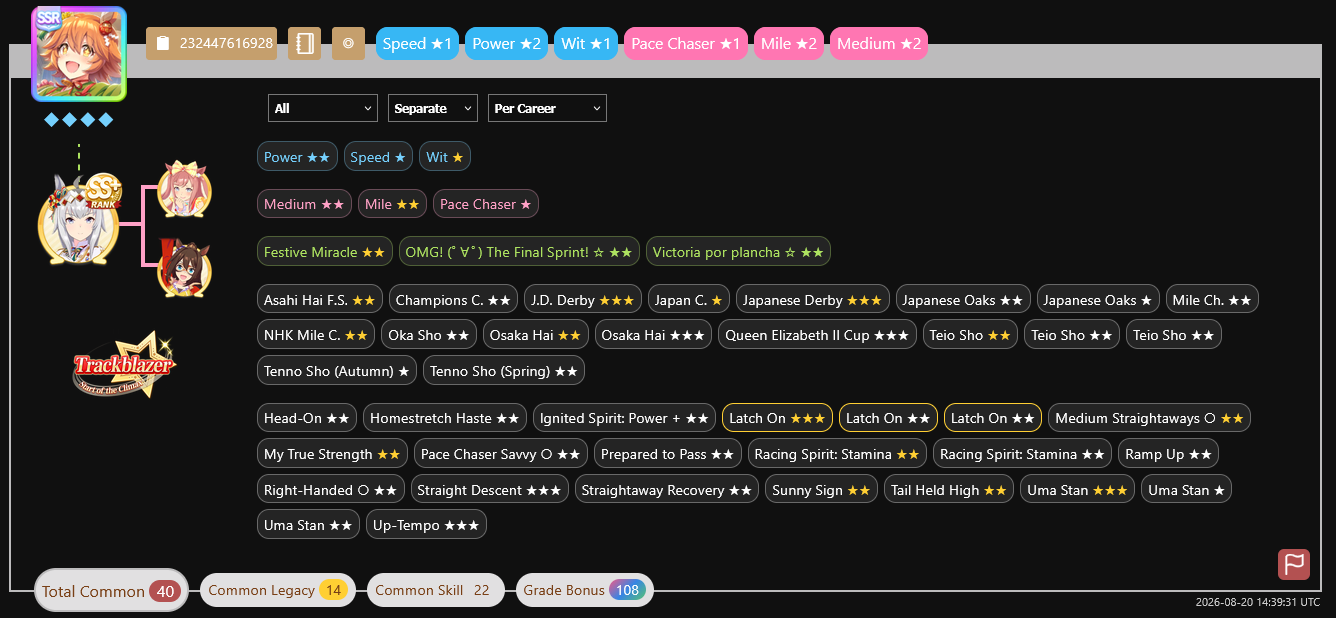Click the J.D. Derby ★★★ race chip
Image resolution: width=1336 pixels, height=618 pixels.
583,300
